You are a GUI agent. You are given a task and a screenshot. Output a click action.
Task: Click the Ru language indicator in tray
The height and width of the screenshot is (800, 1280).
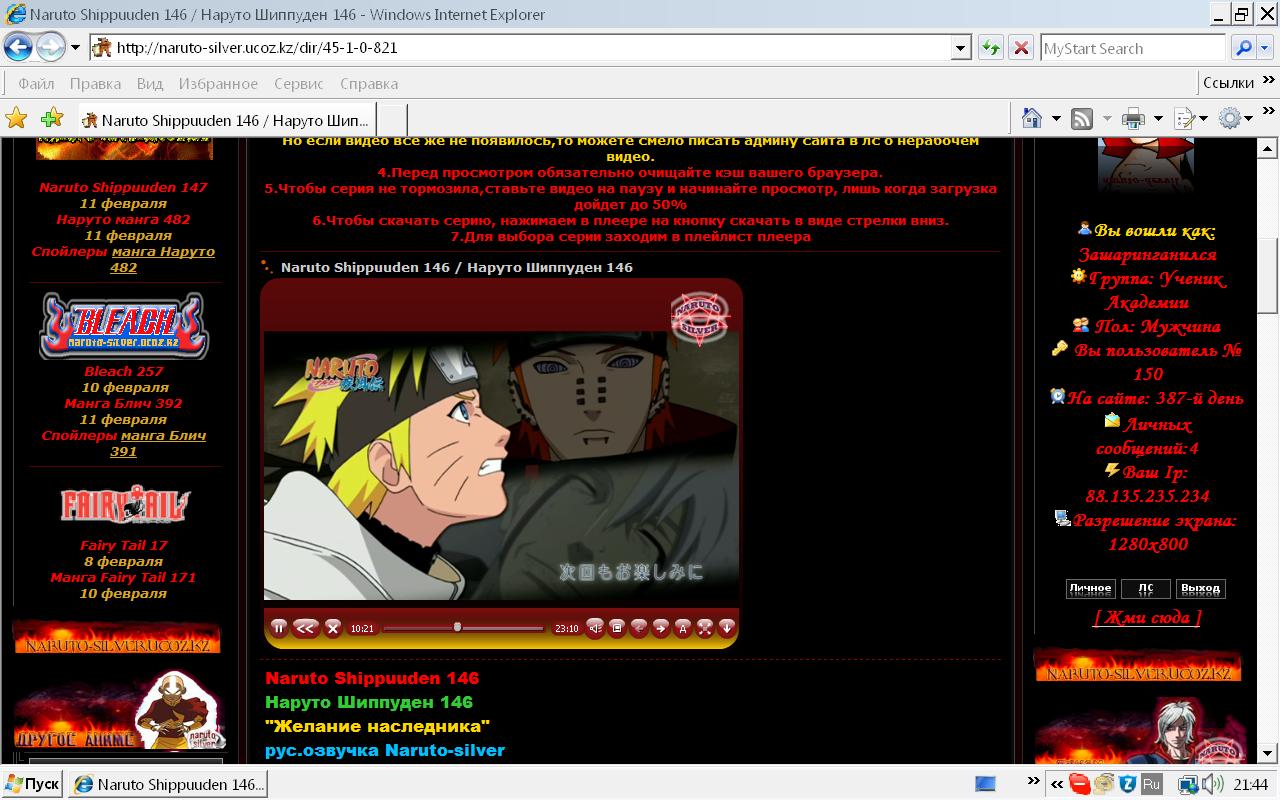pyautogui.click(x=1151, y=784)
